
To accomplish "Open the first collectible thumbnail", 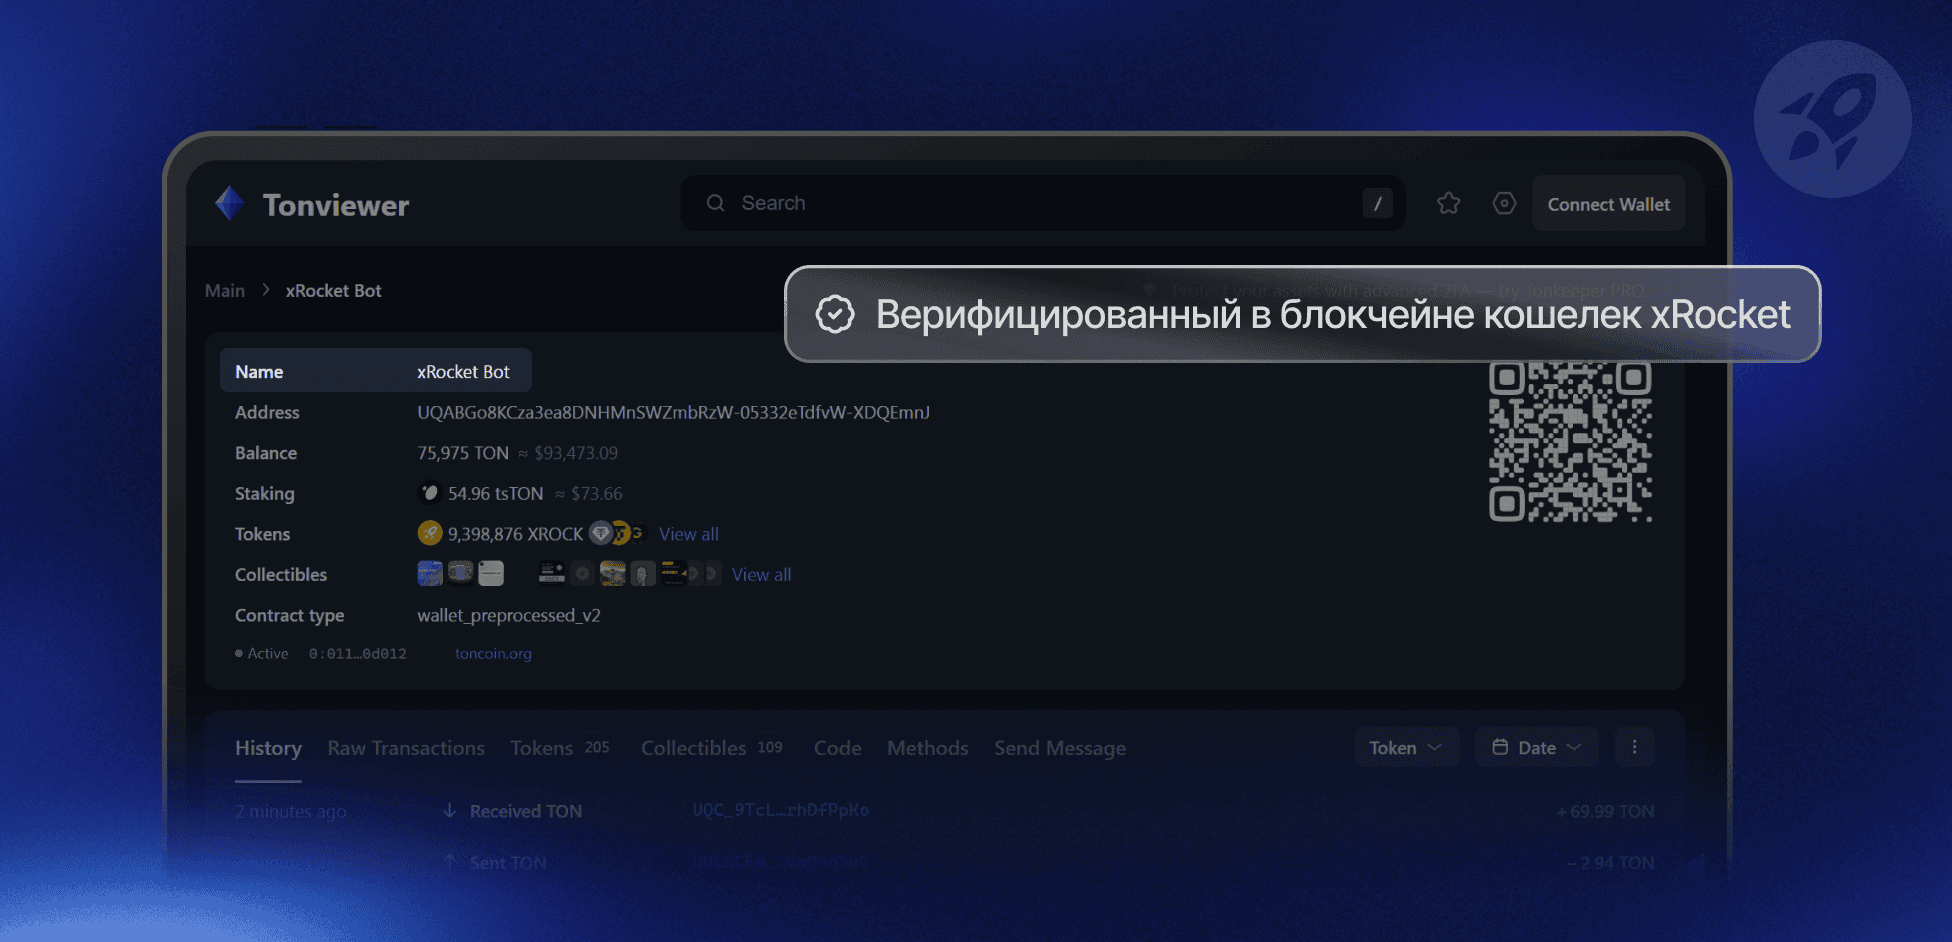I will coord(430,573).
